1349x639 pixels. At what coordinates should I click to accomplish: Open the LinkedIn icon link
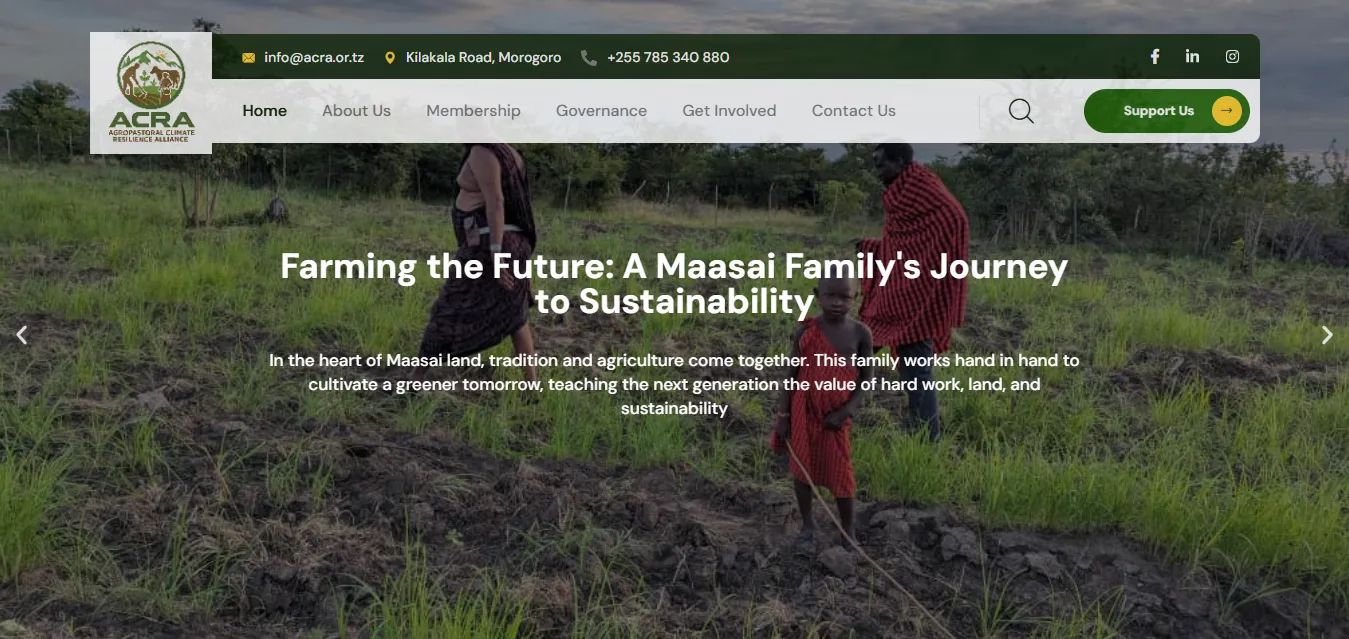(1192, 56)
